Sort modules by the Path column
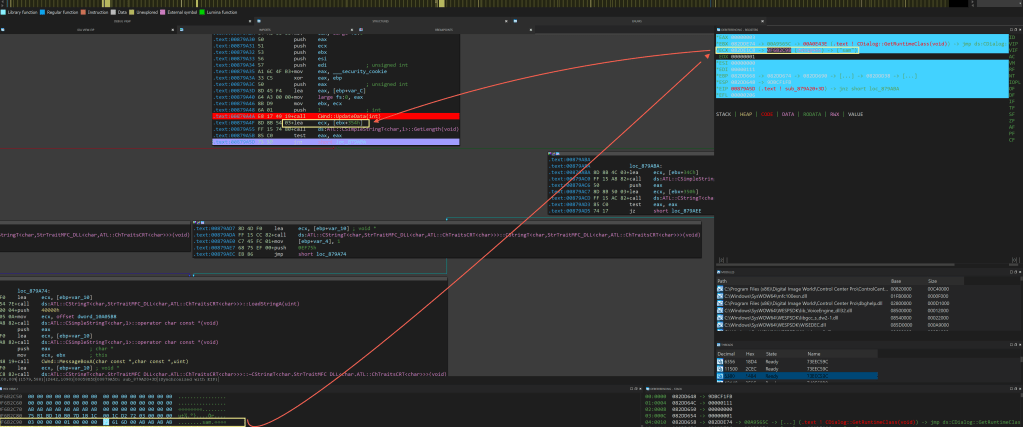This screenshot has width=1023, height=427. click(722, 281)
